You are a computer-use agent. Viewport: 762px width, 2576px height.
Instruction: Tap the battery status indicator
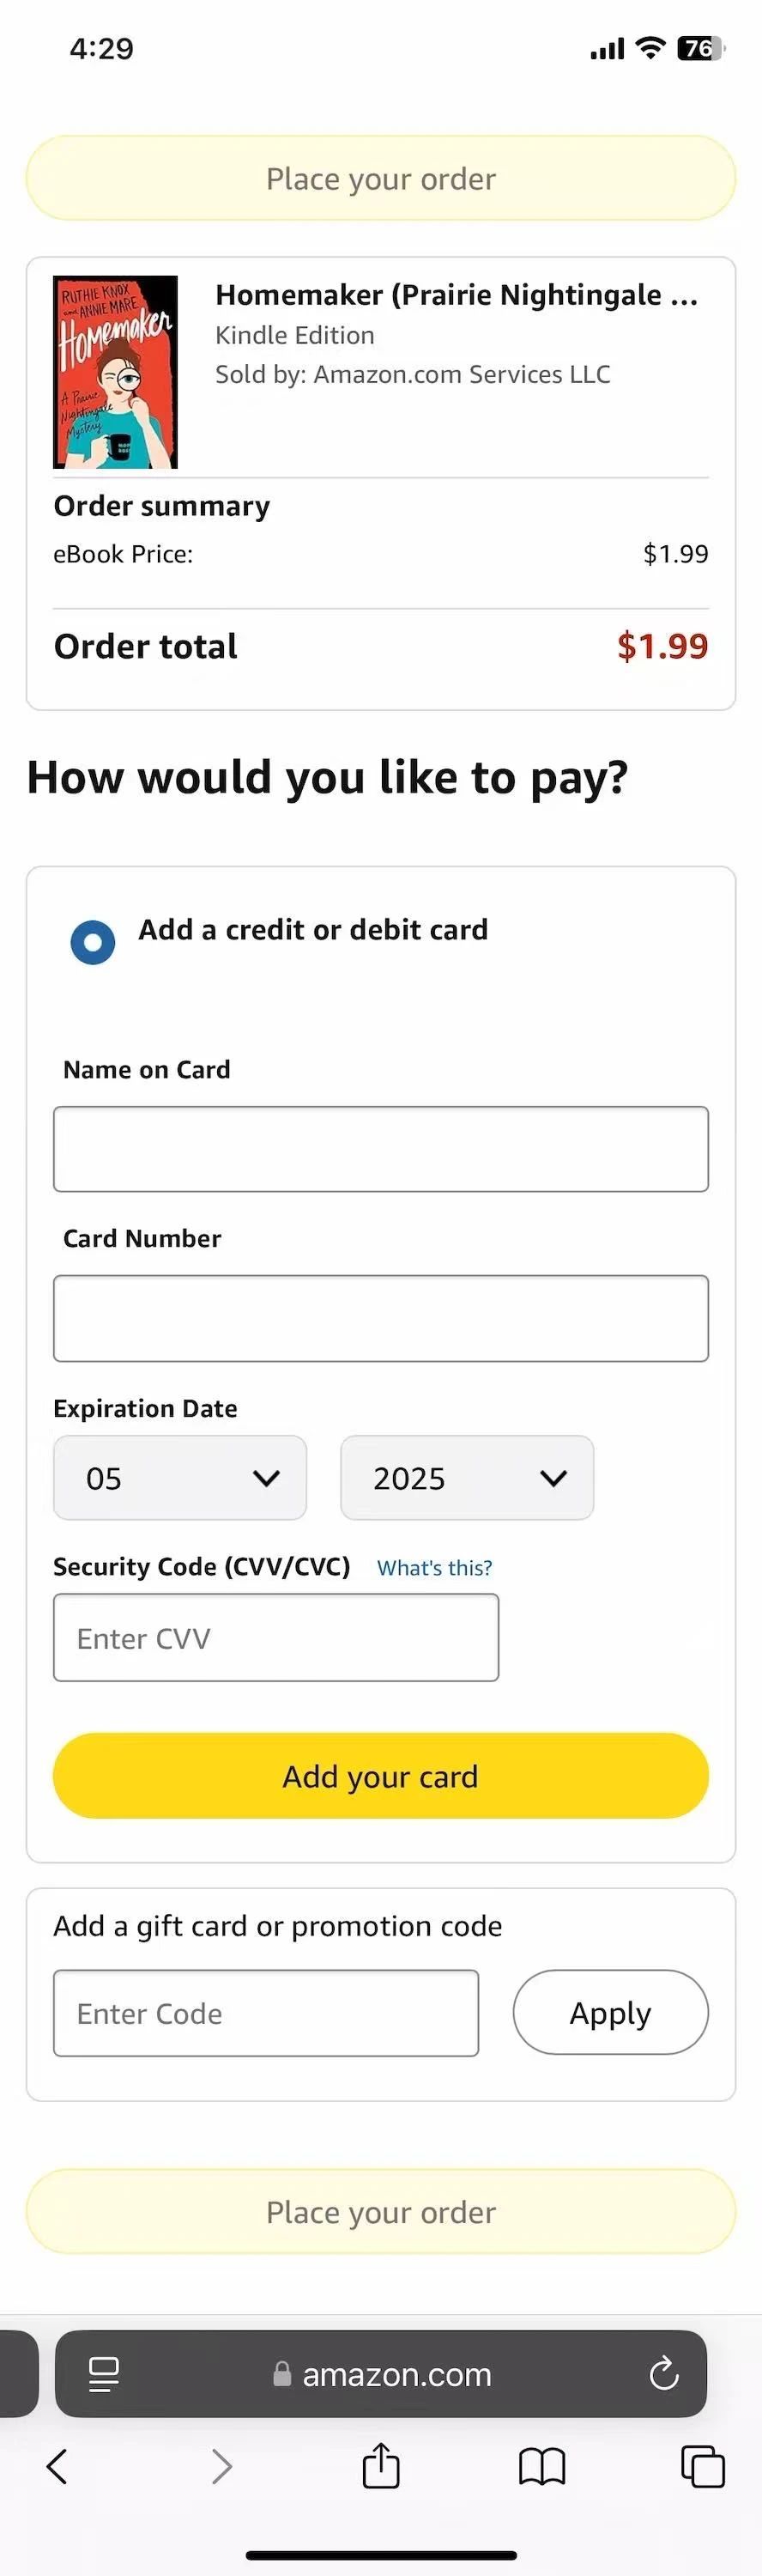pyautogui.click(x=700, y=48)
